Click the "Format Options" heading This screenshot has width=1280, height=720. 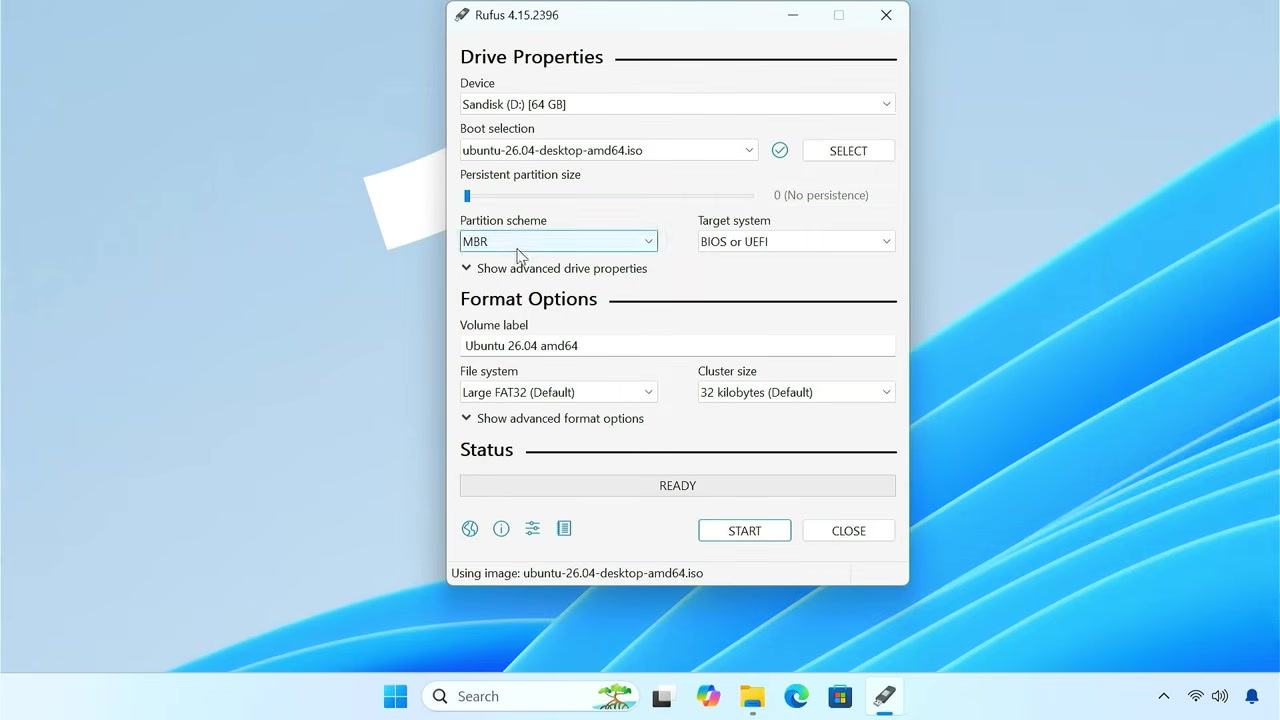pos(529,299)
